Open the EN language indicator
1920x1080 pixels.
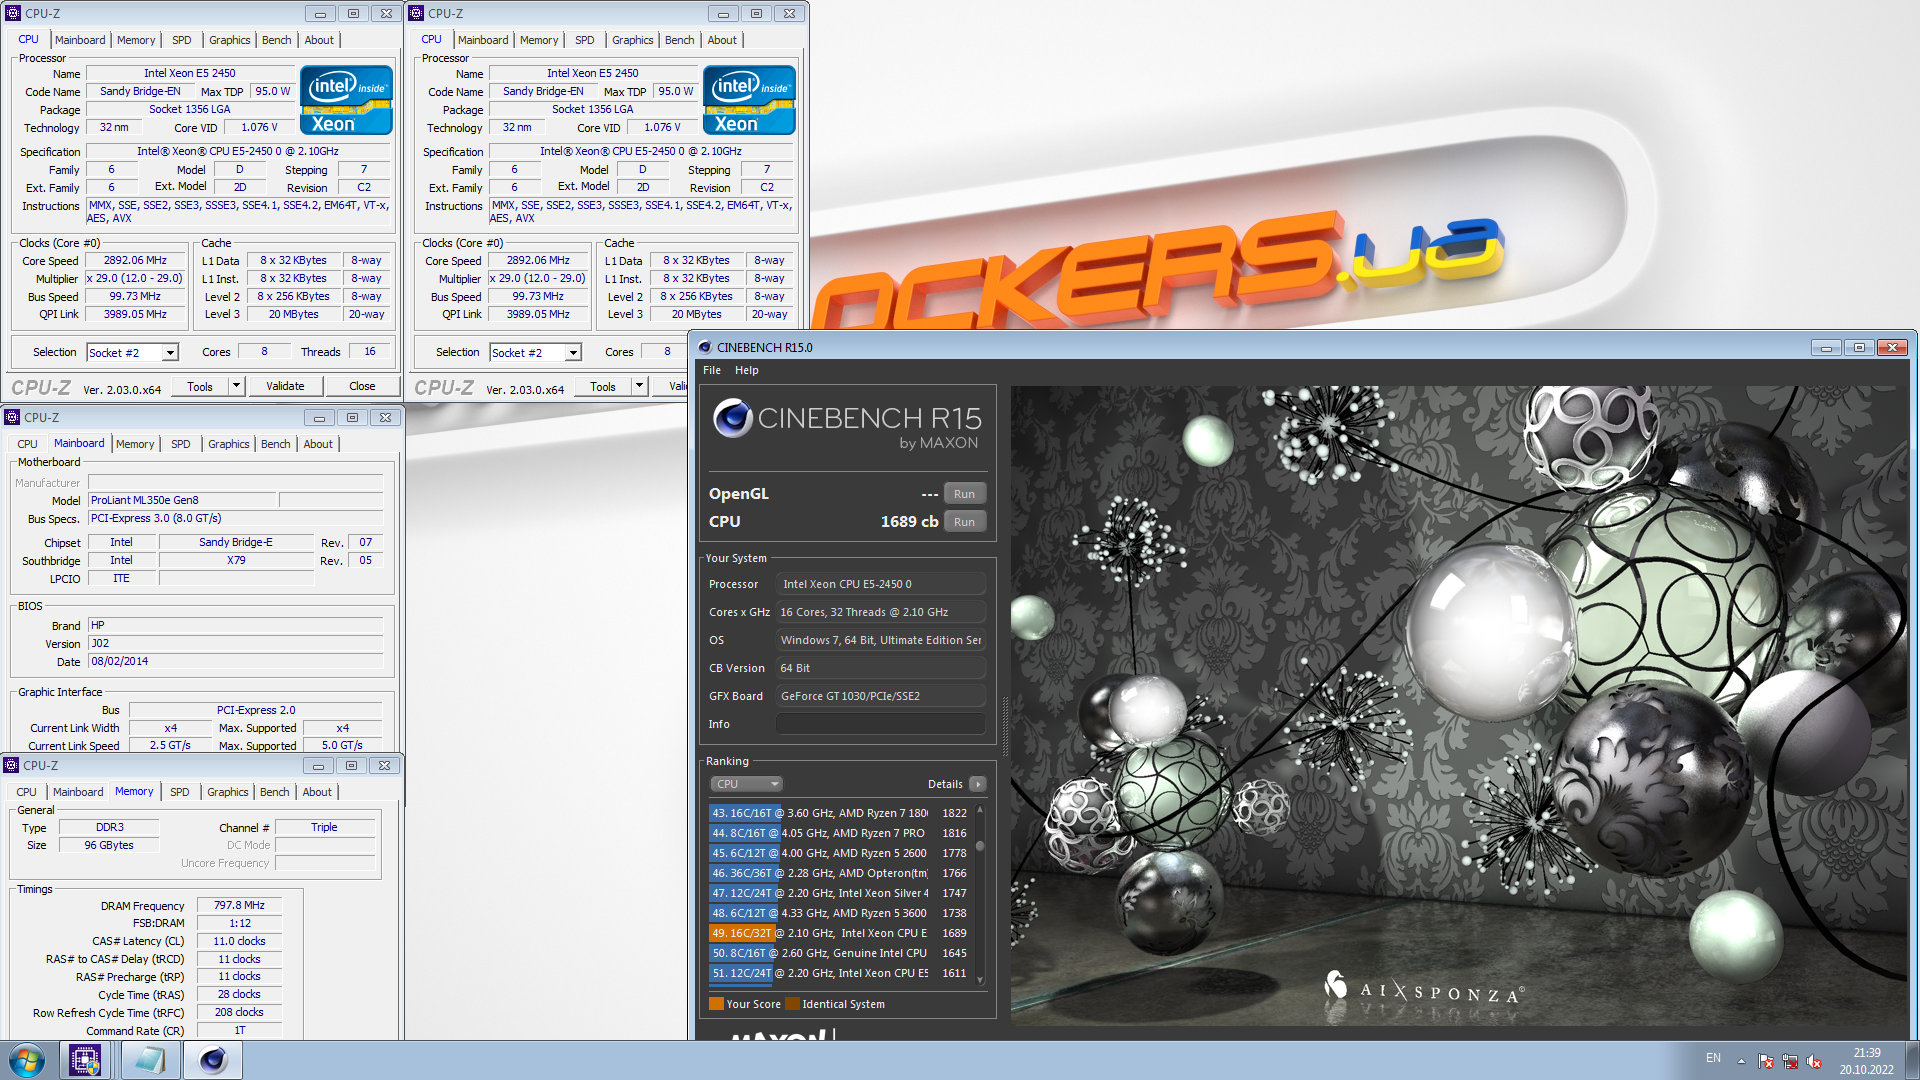(1713, 1058)
